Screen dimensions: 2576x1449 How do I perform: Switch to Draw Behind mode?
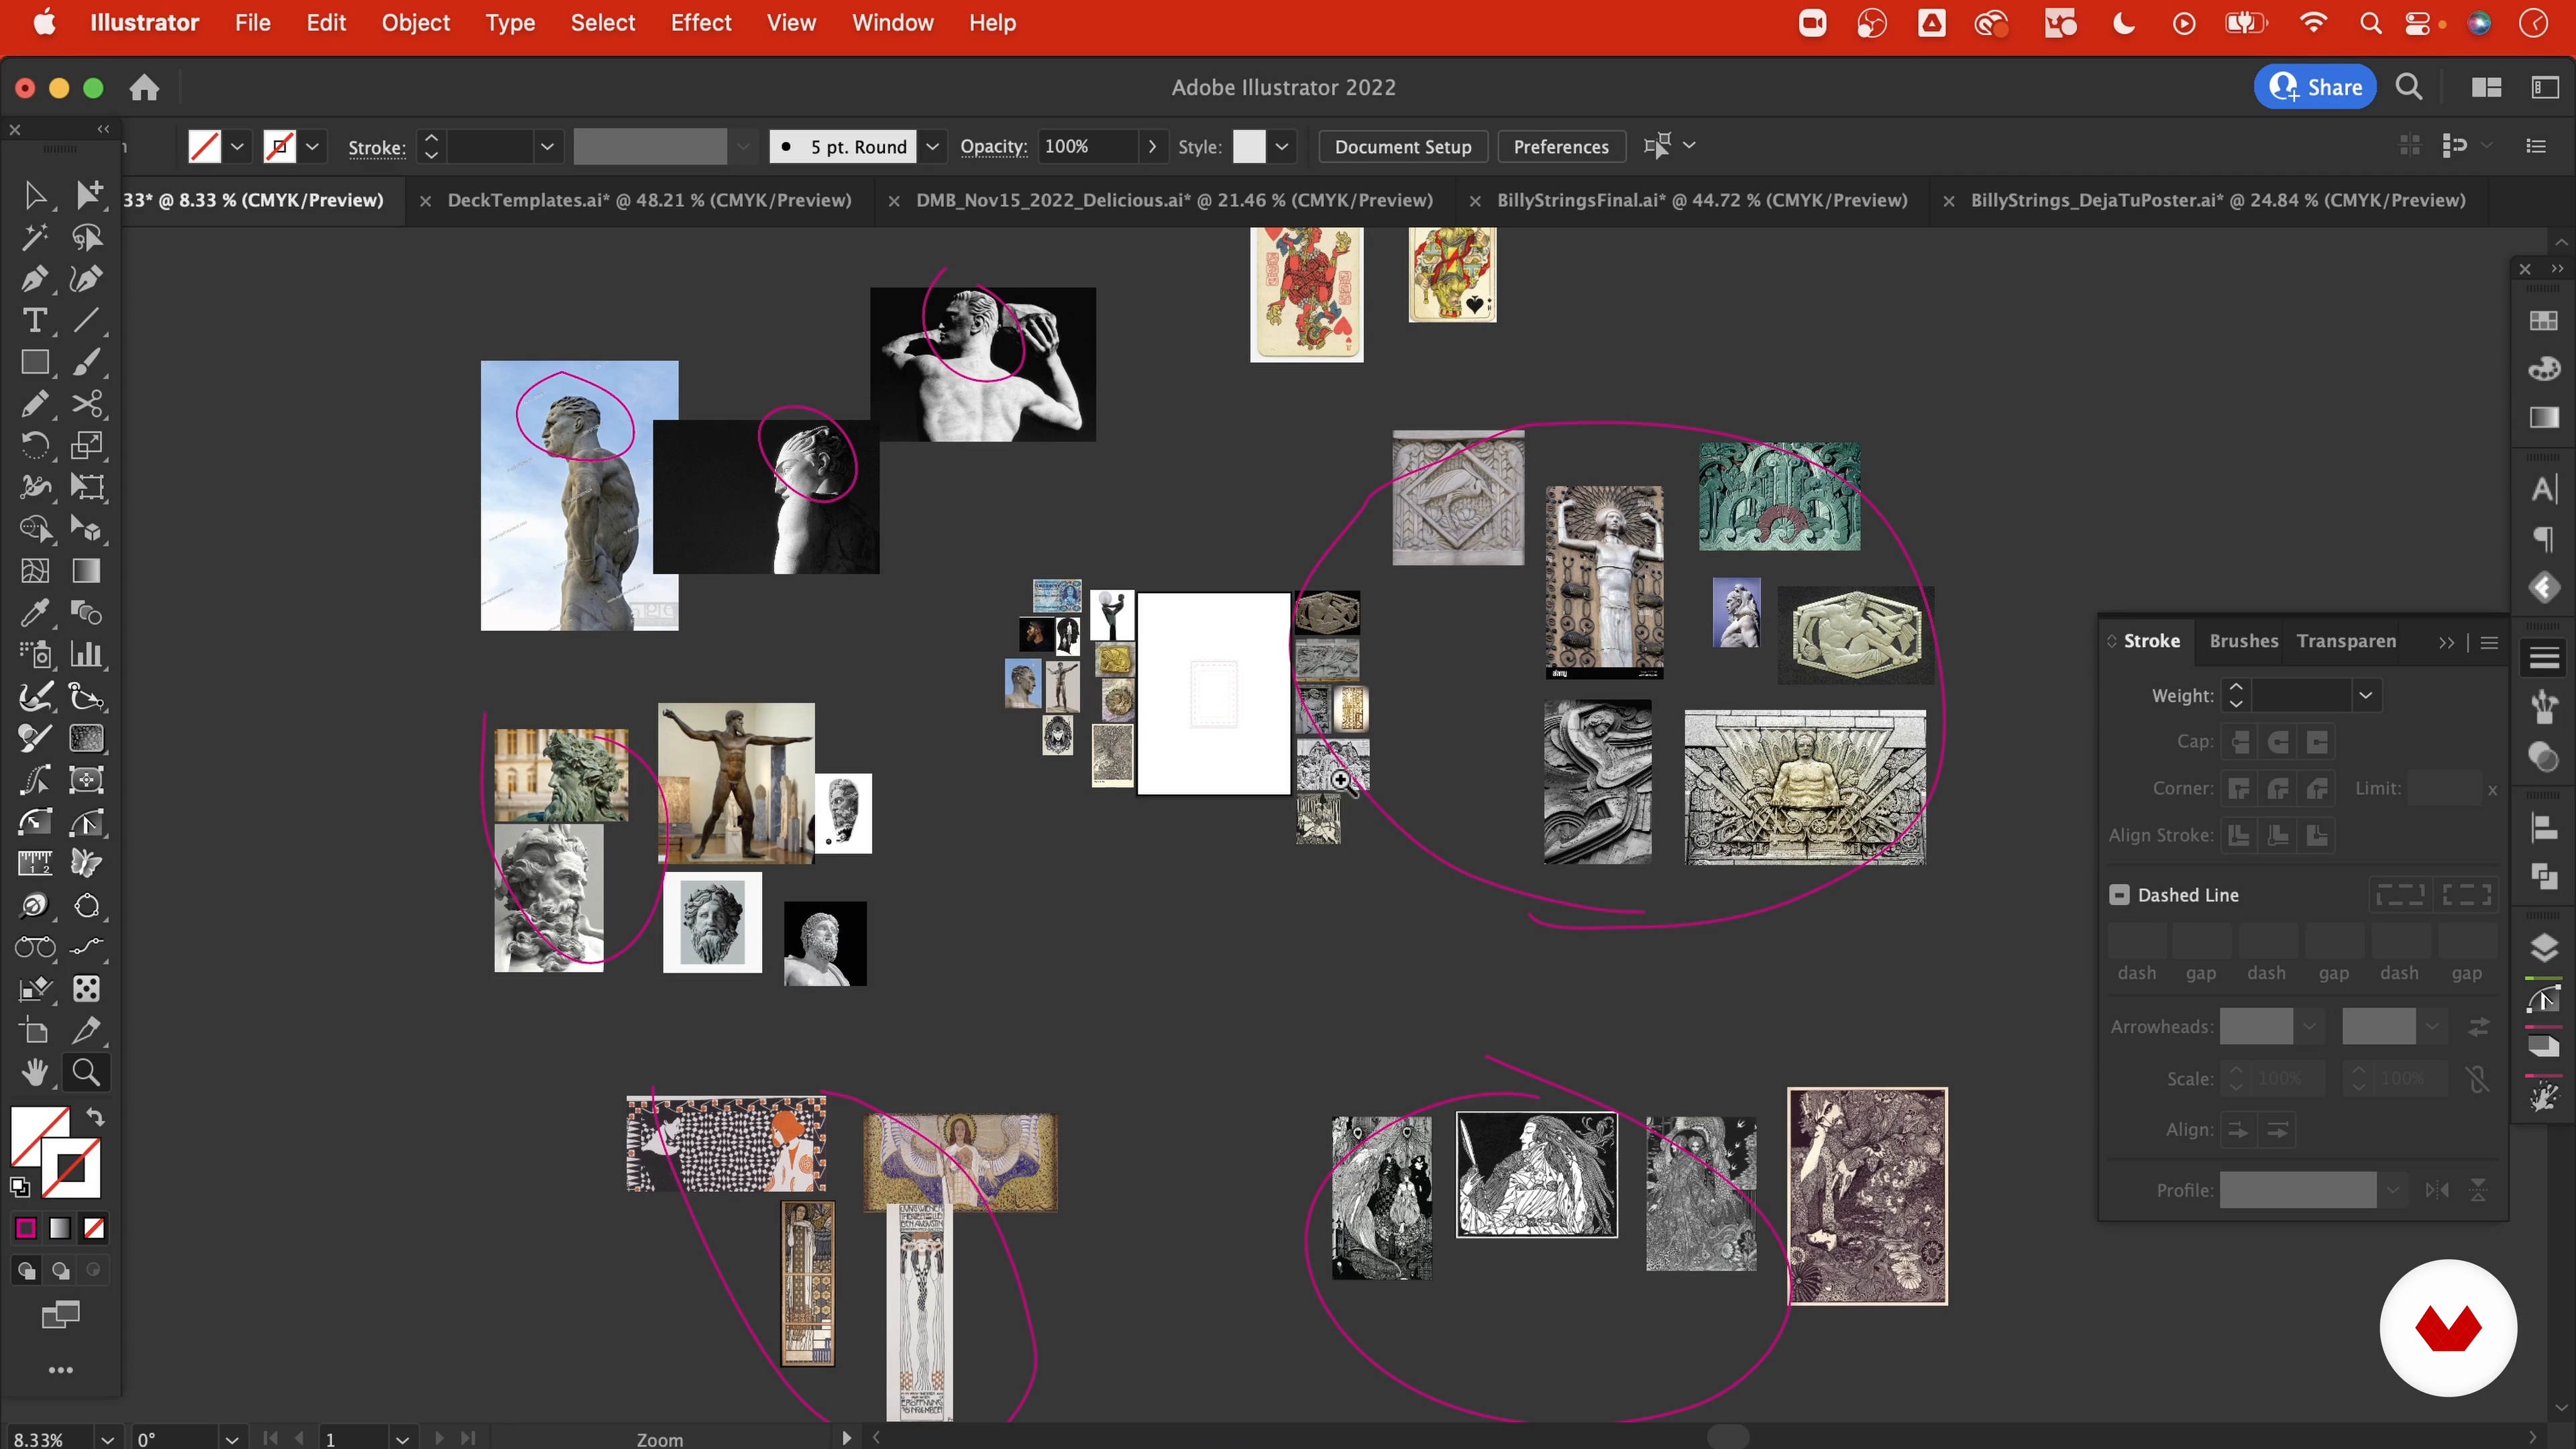pos(61,1271)
